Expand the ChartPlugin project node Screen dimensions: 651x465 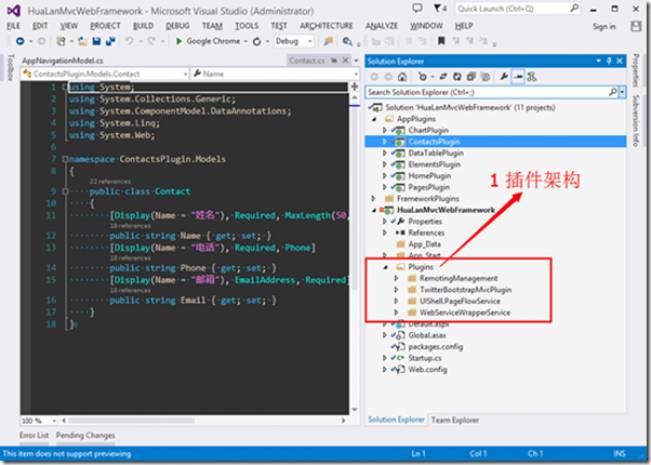[384, 130]
